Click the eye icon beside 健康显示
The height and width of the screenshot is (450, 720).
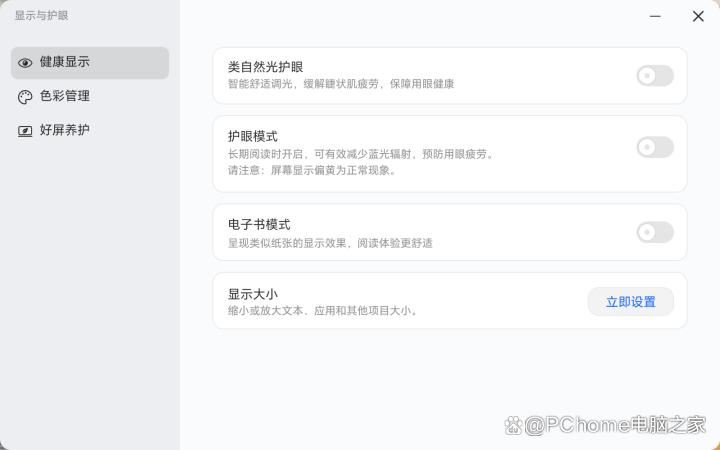point(25,63)
